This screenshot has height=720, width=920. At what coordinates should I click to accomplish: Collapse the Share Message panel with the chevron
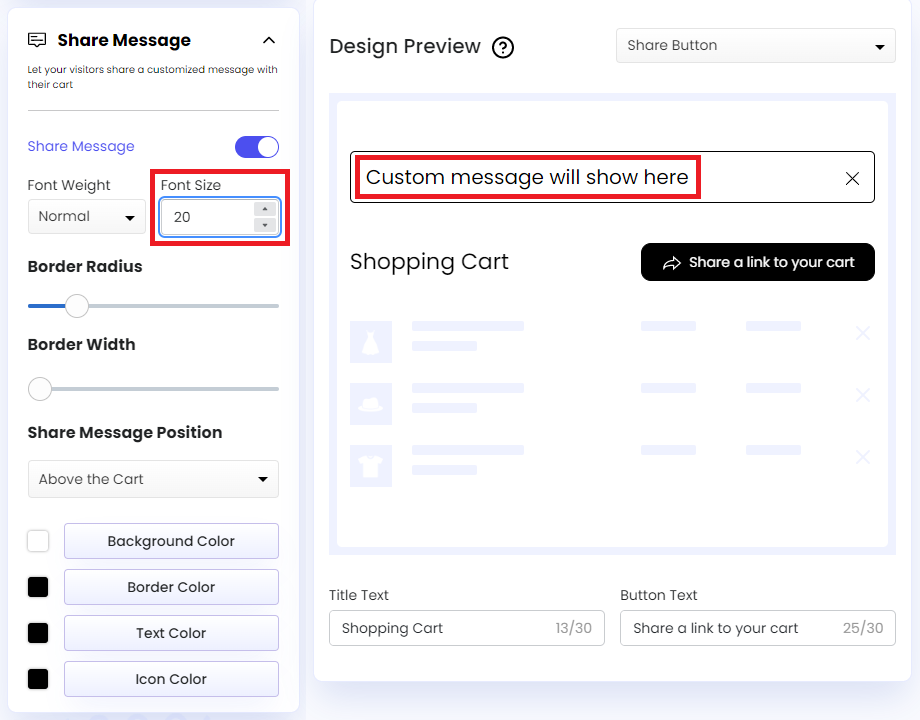point(268,40)
